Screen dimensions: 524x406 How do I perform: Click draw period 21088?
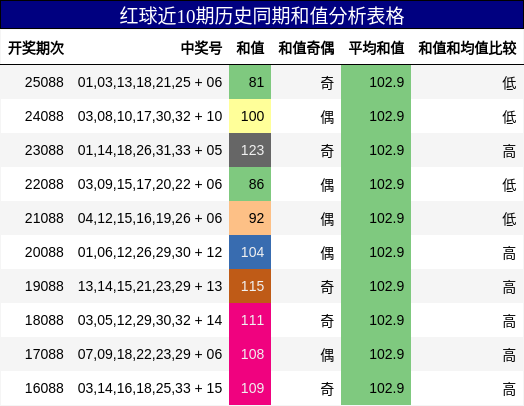pos(44,218)
